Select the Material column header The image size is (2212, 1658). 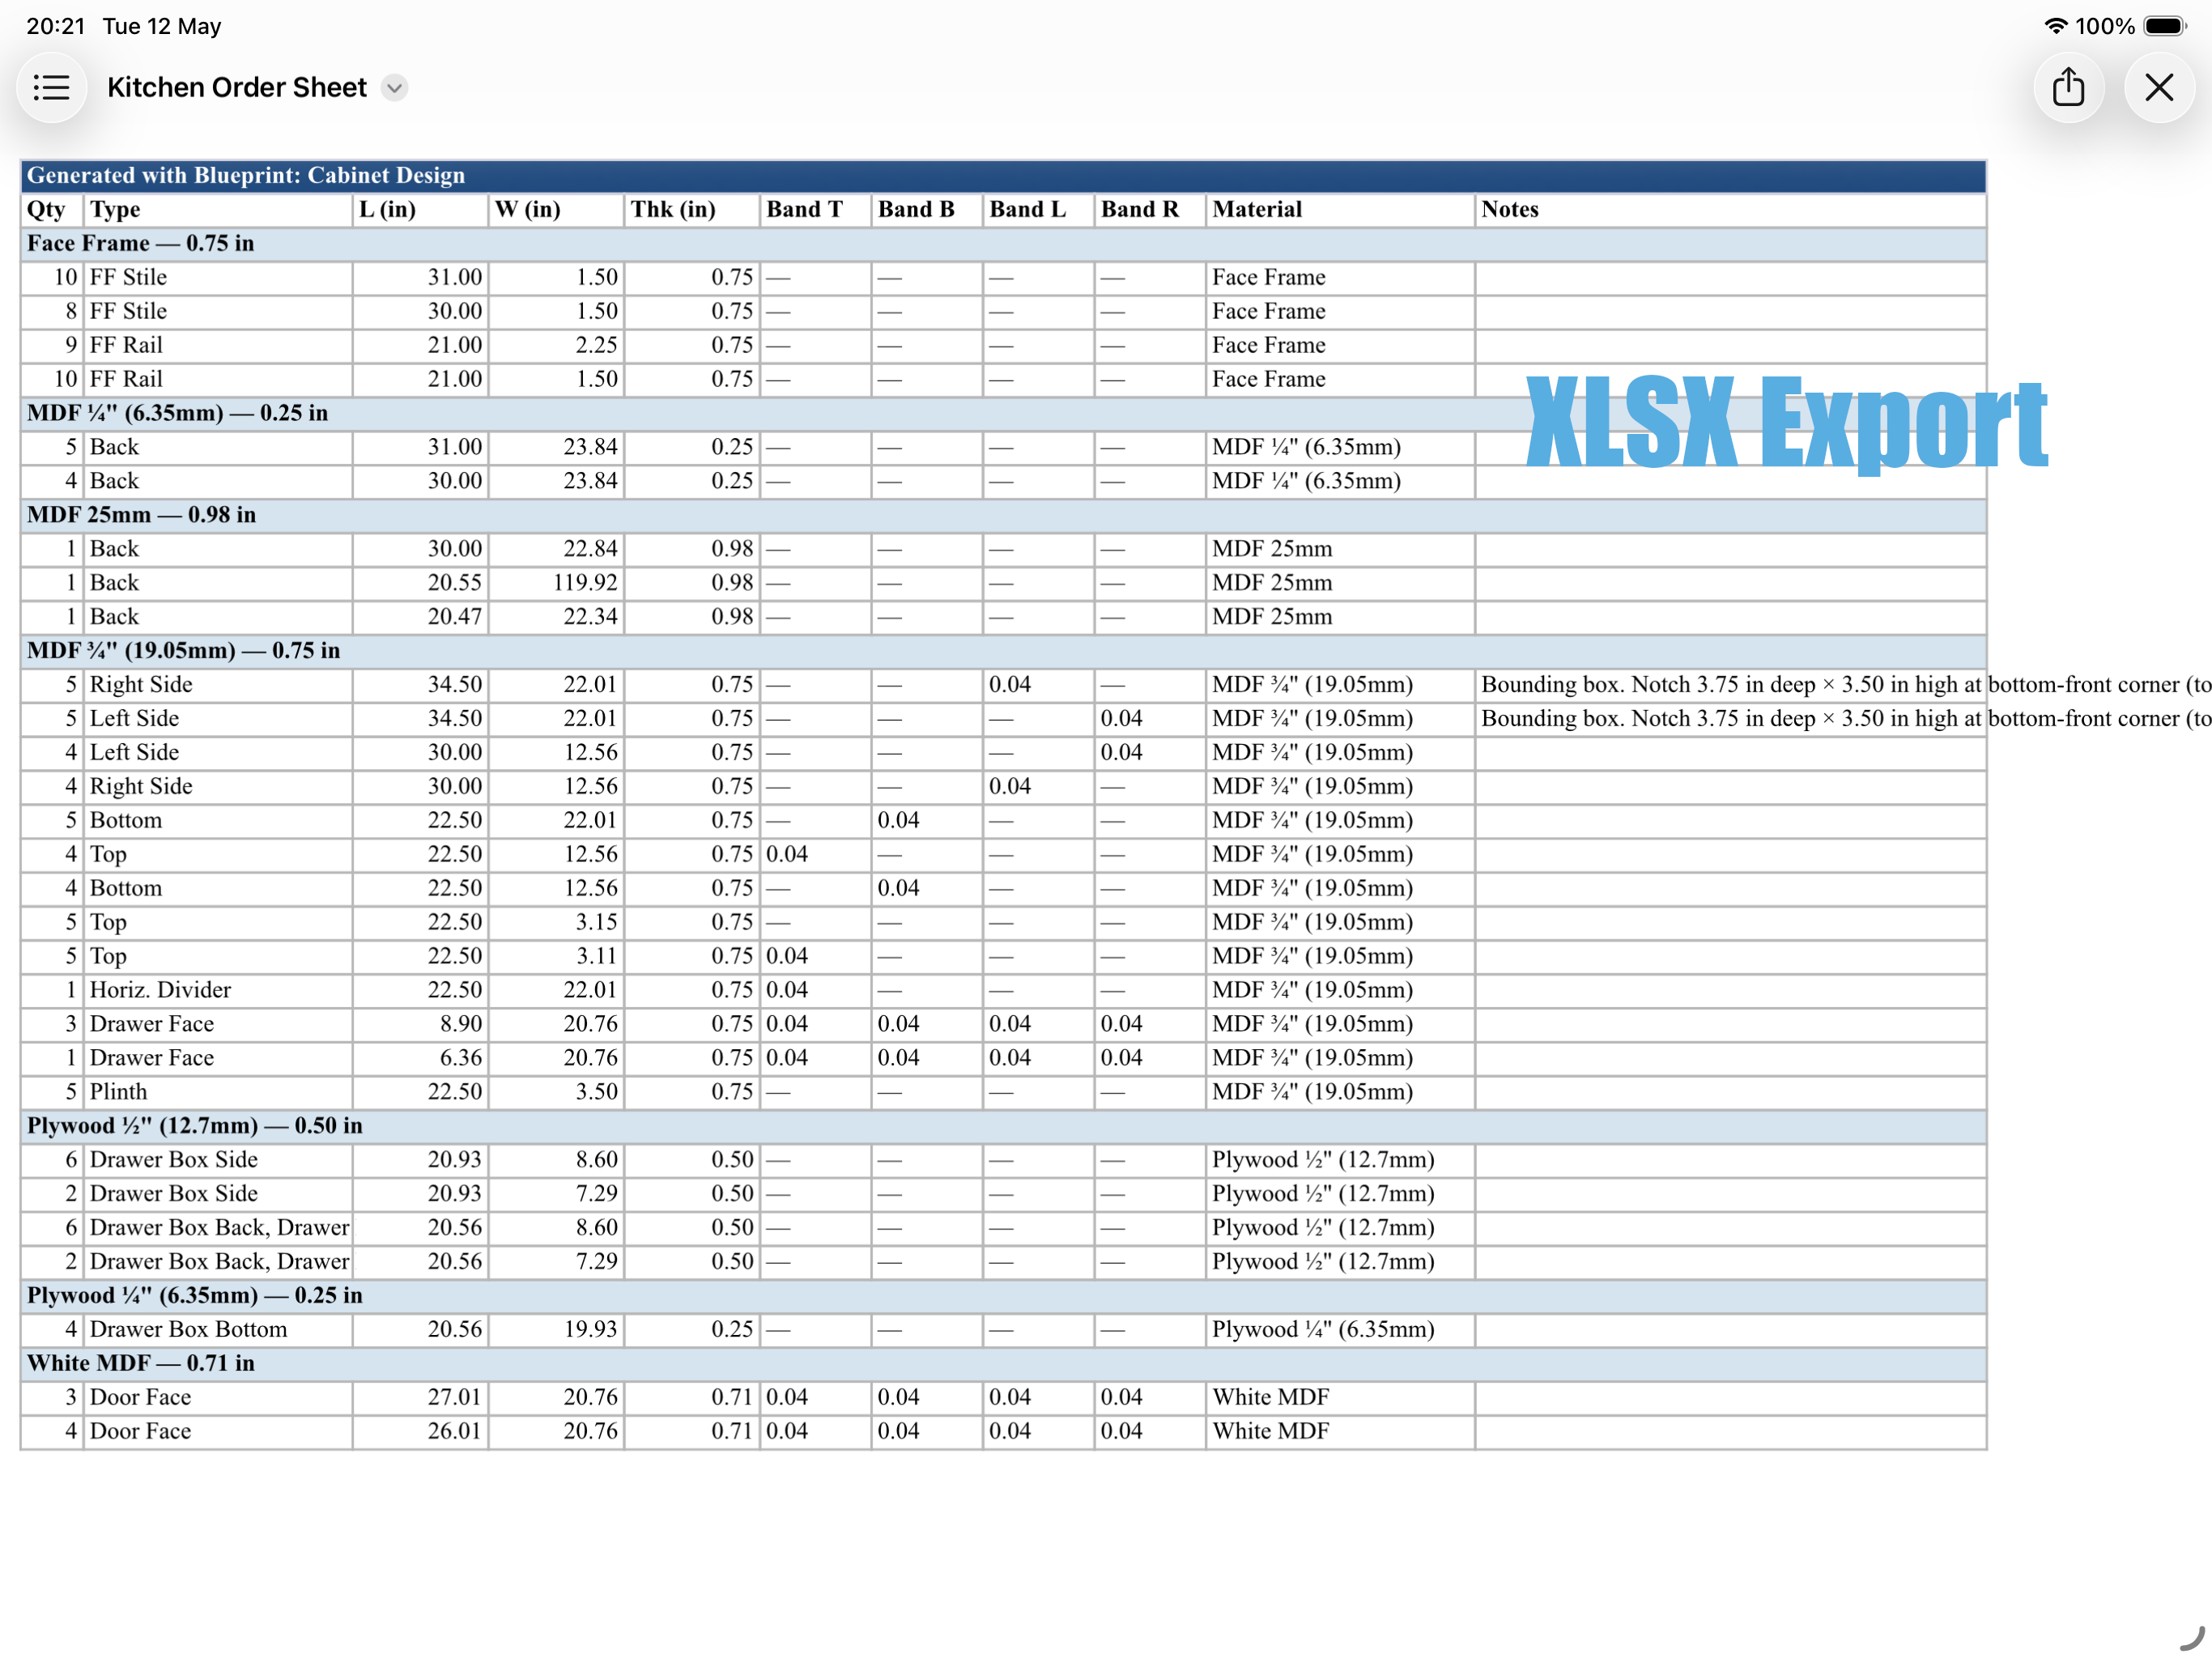(1340, 210)
